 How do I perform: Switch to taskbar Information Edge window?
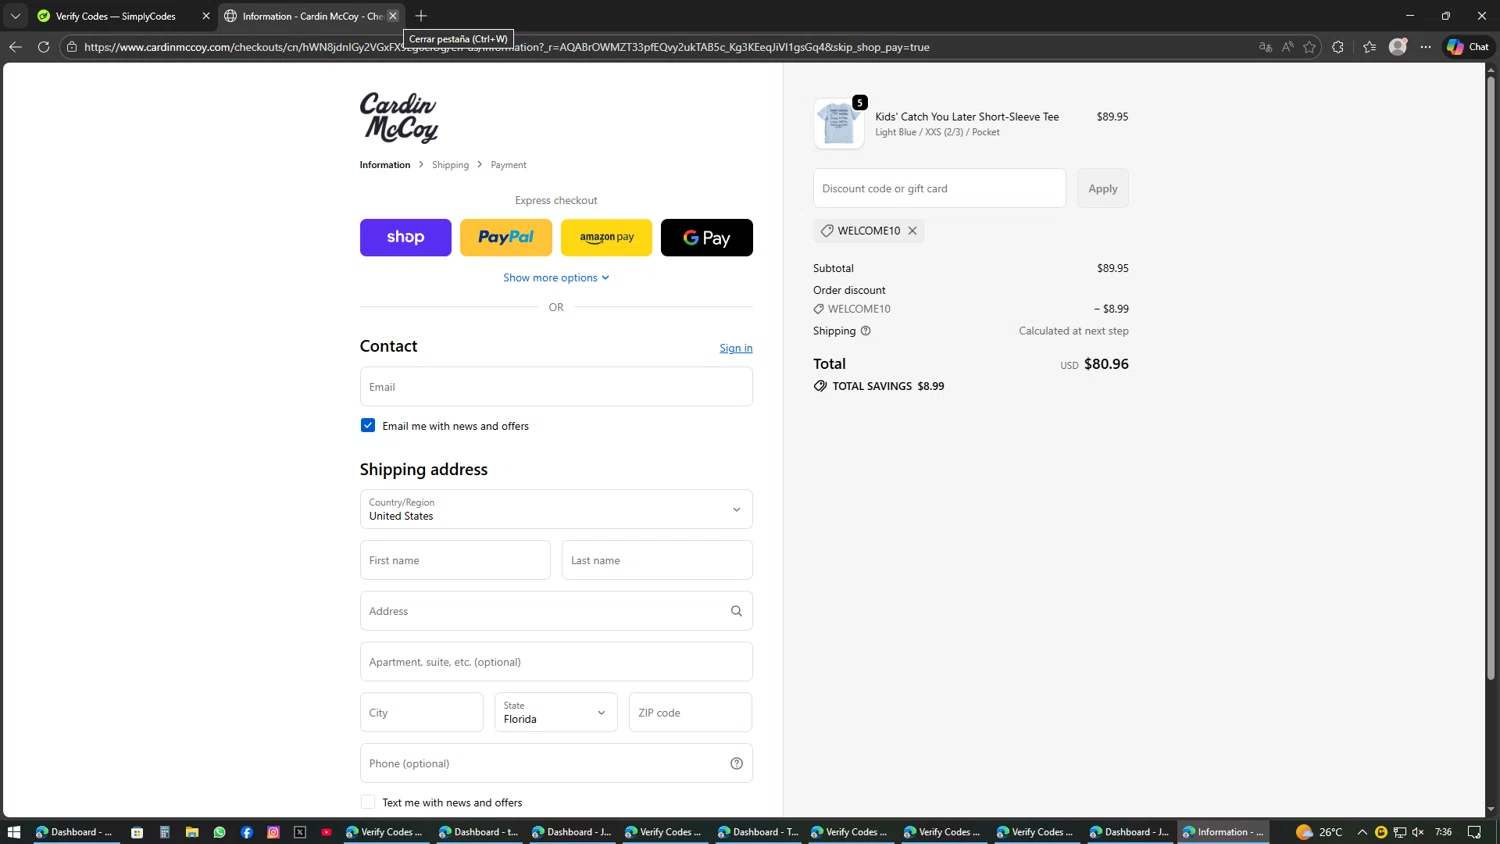click(x=1224, y=832)
